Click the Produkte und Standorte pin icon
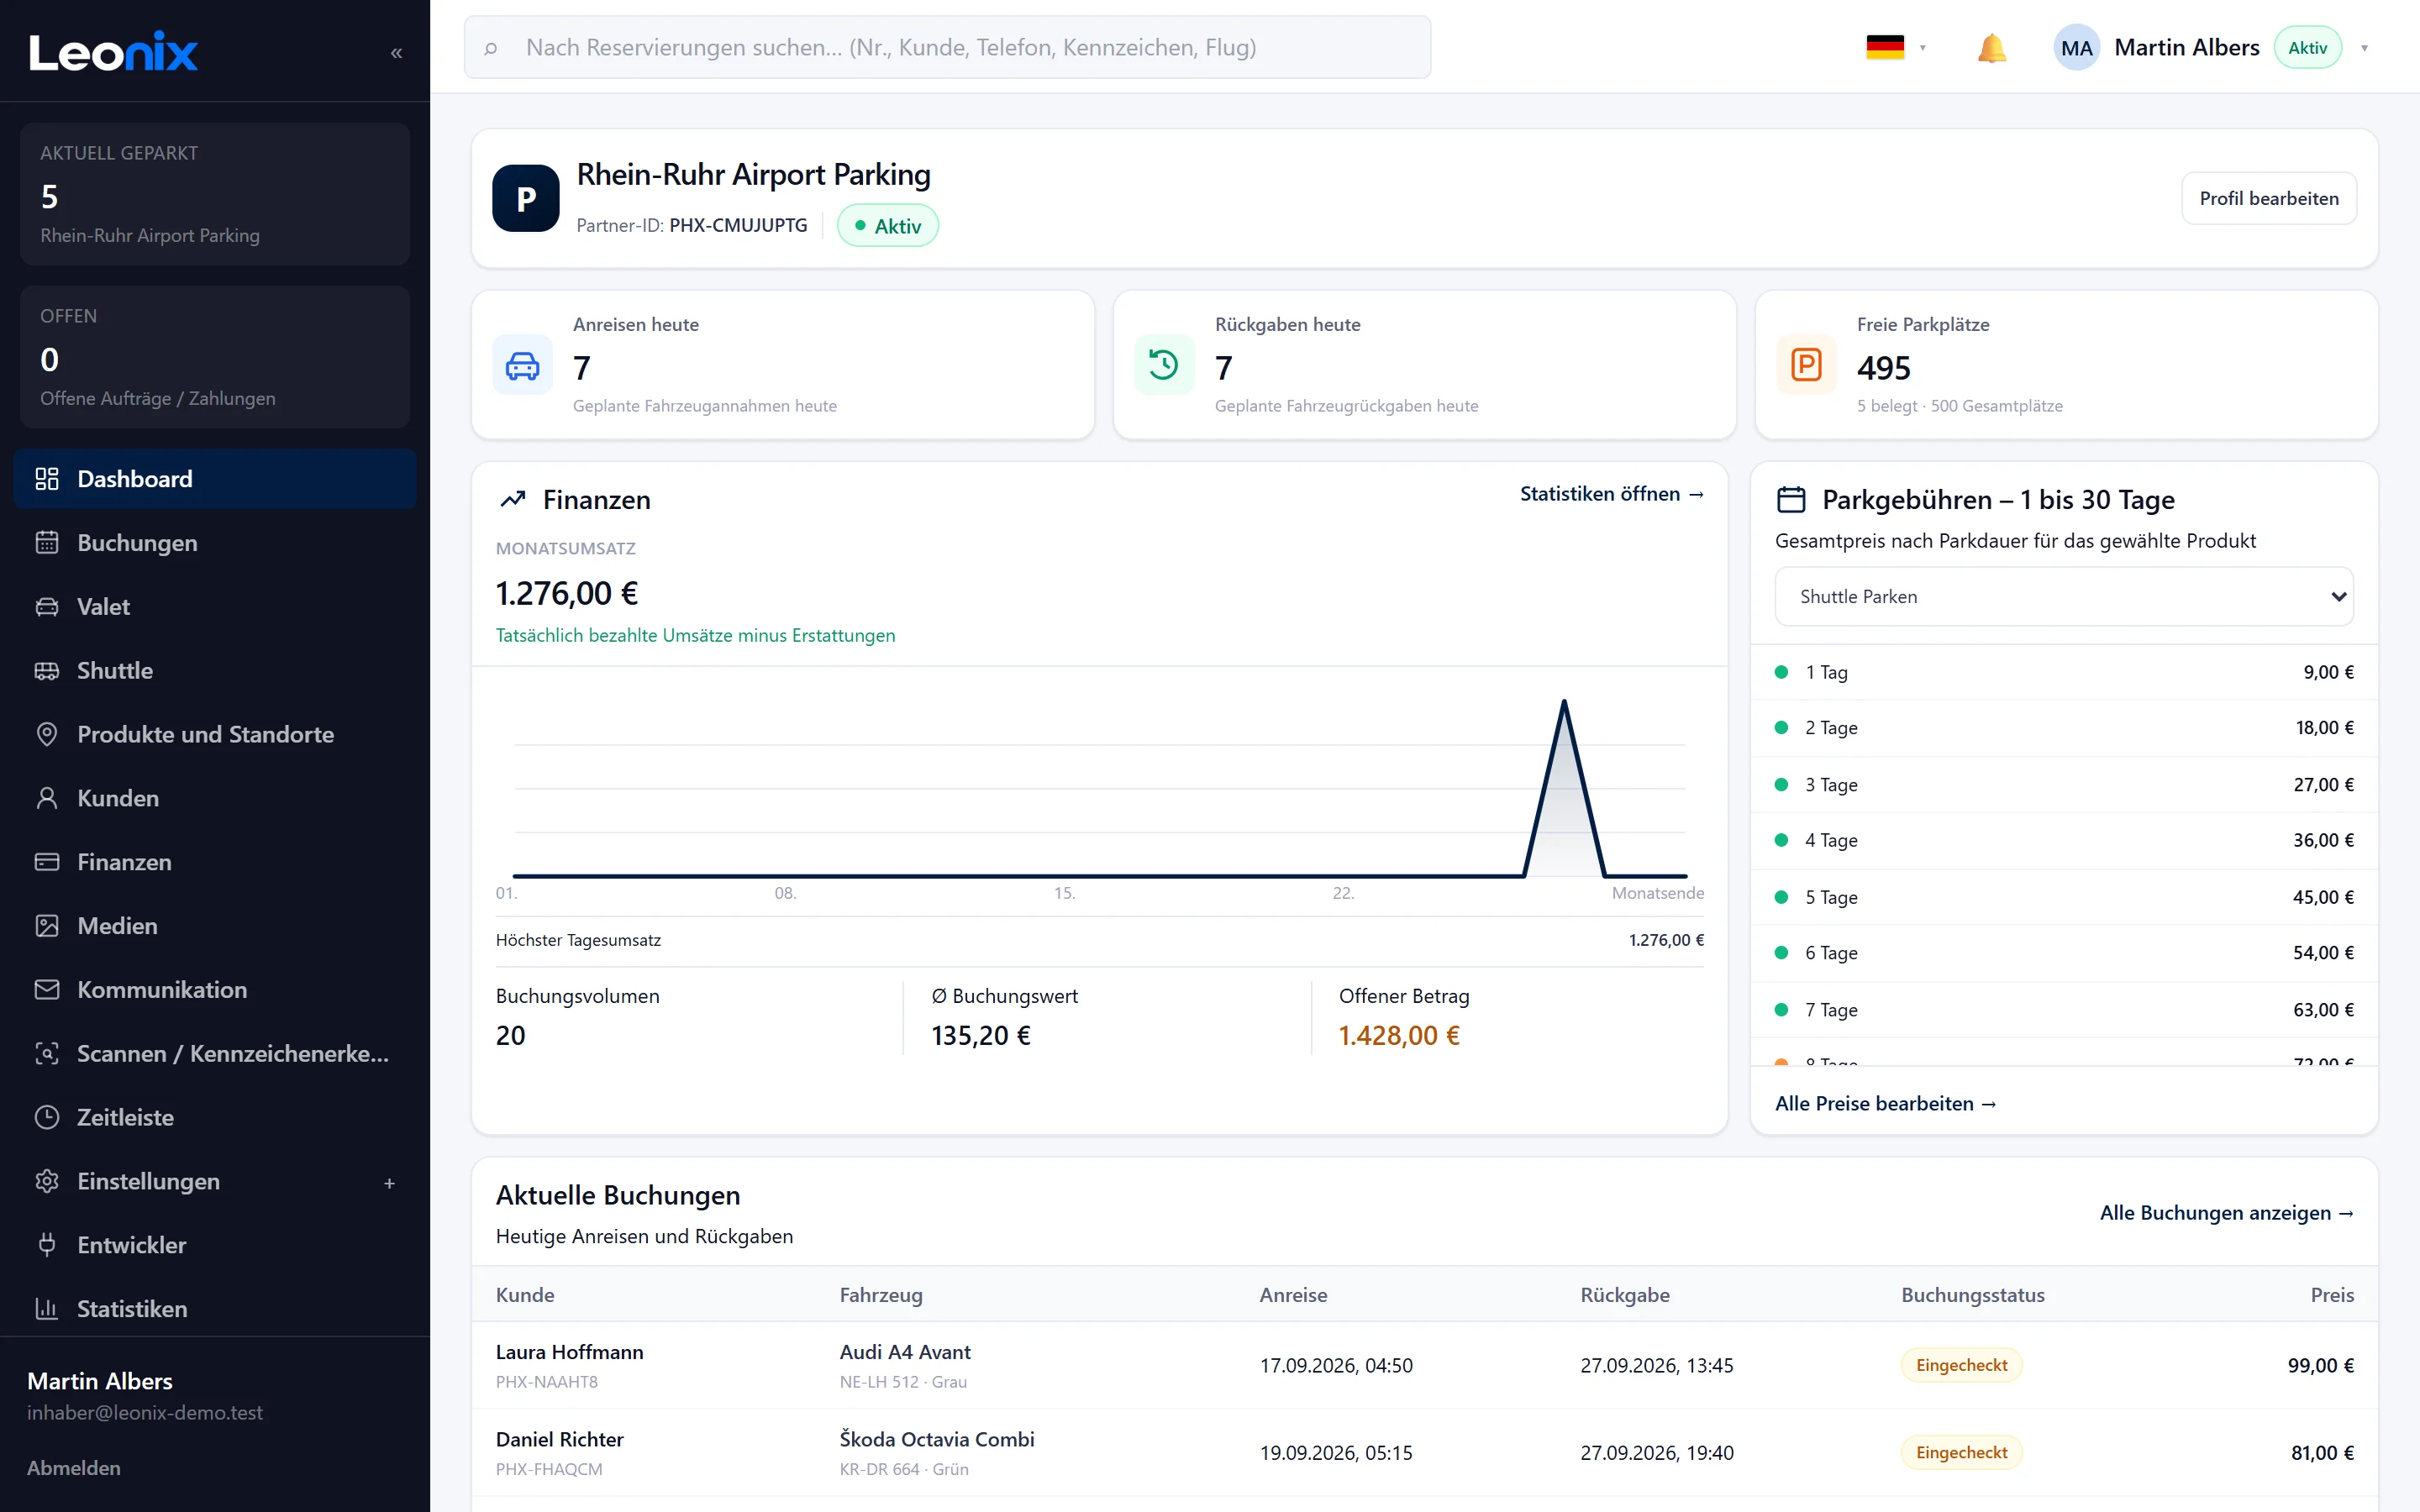This screenshot has width=2420, height=1512. click(47, 734)
